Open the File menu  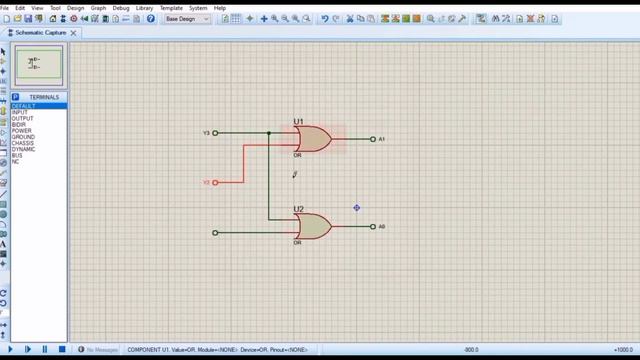[x=4, y=8]
